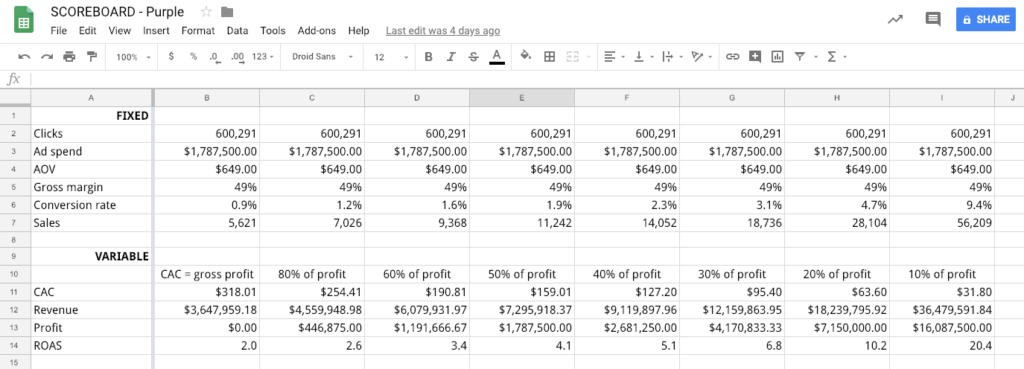Select column E header

click(522, 98)
